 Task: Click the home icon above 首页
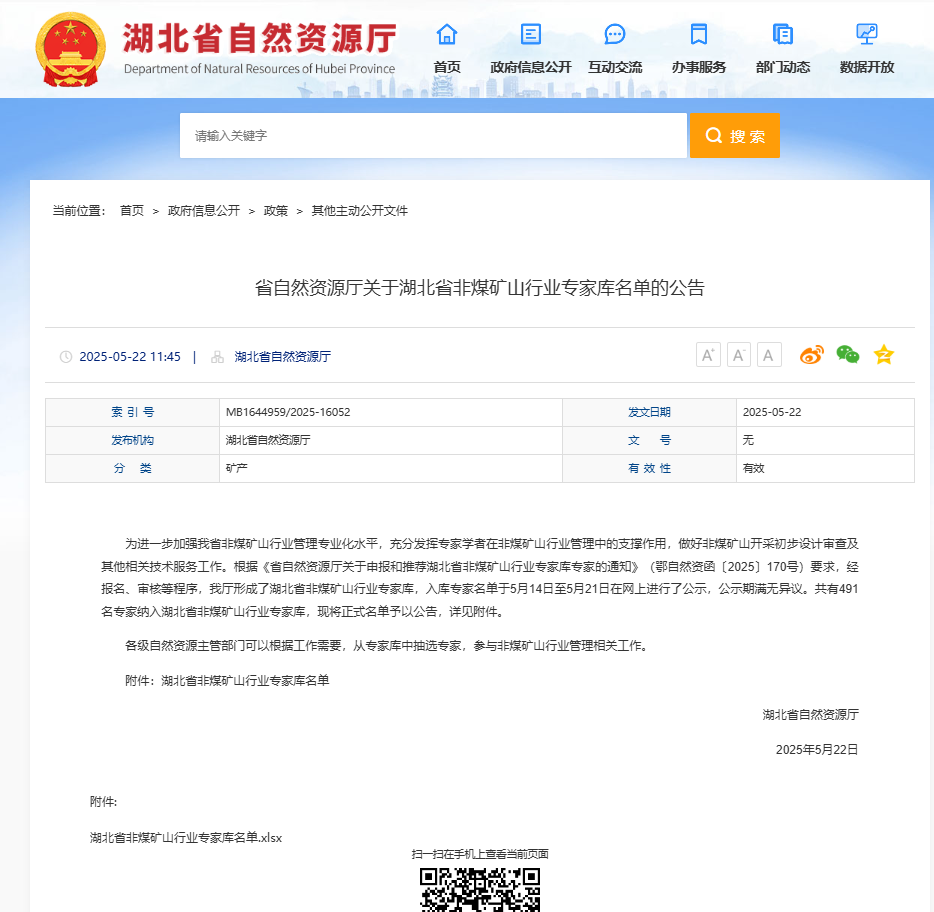(x=447, y=34)
